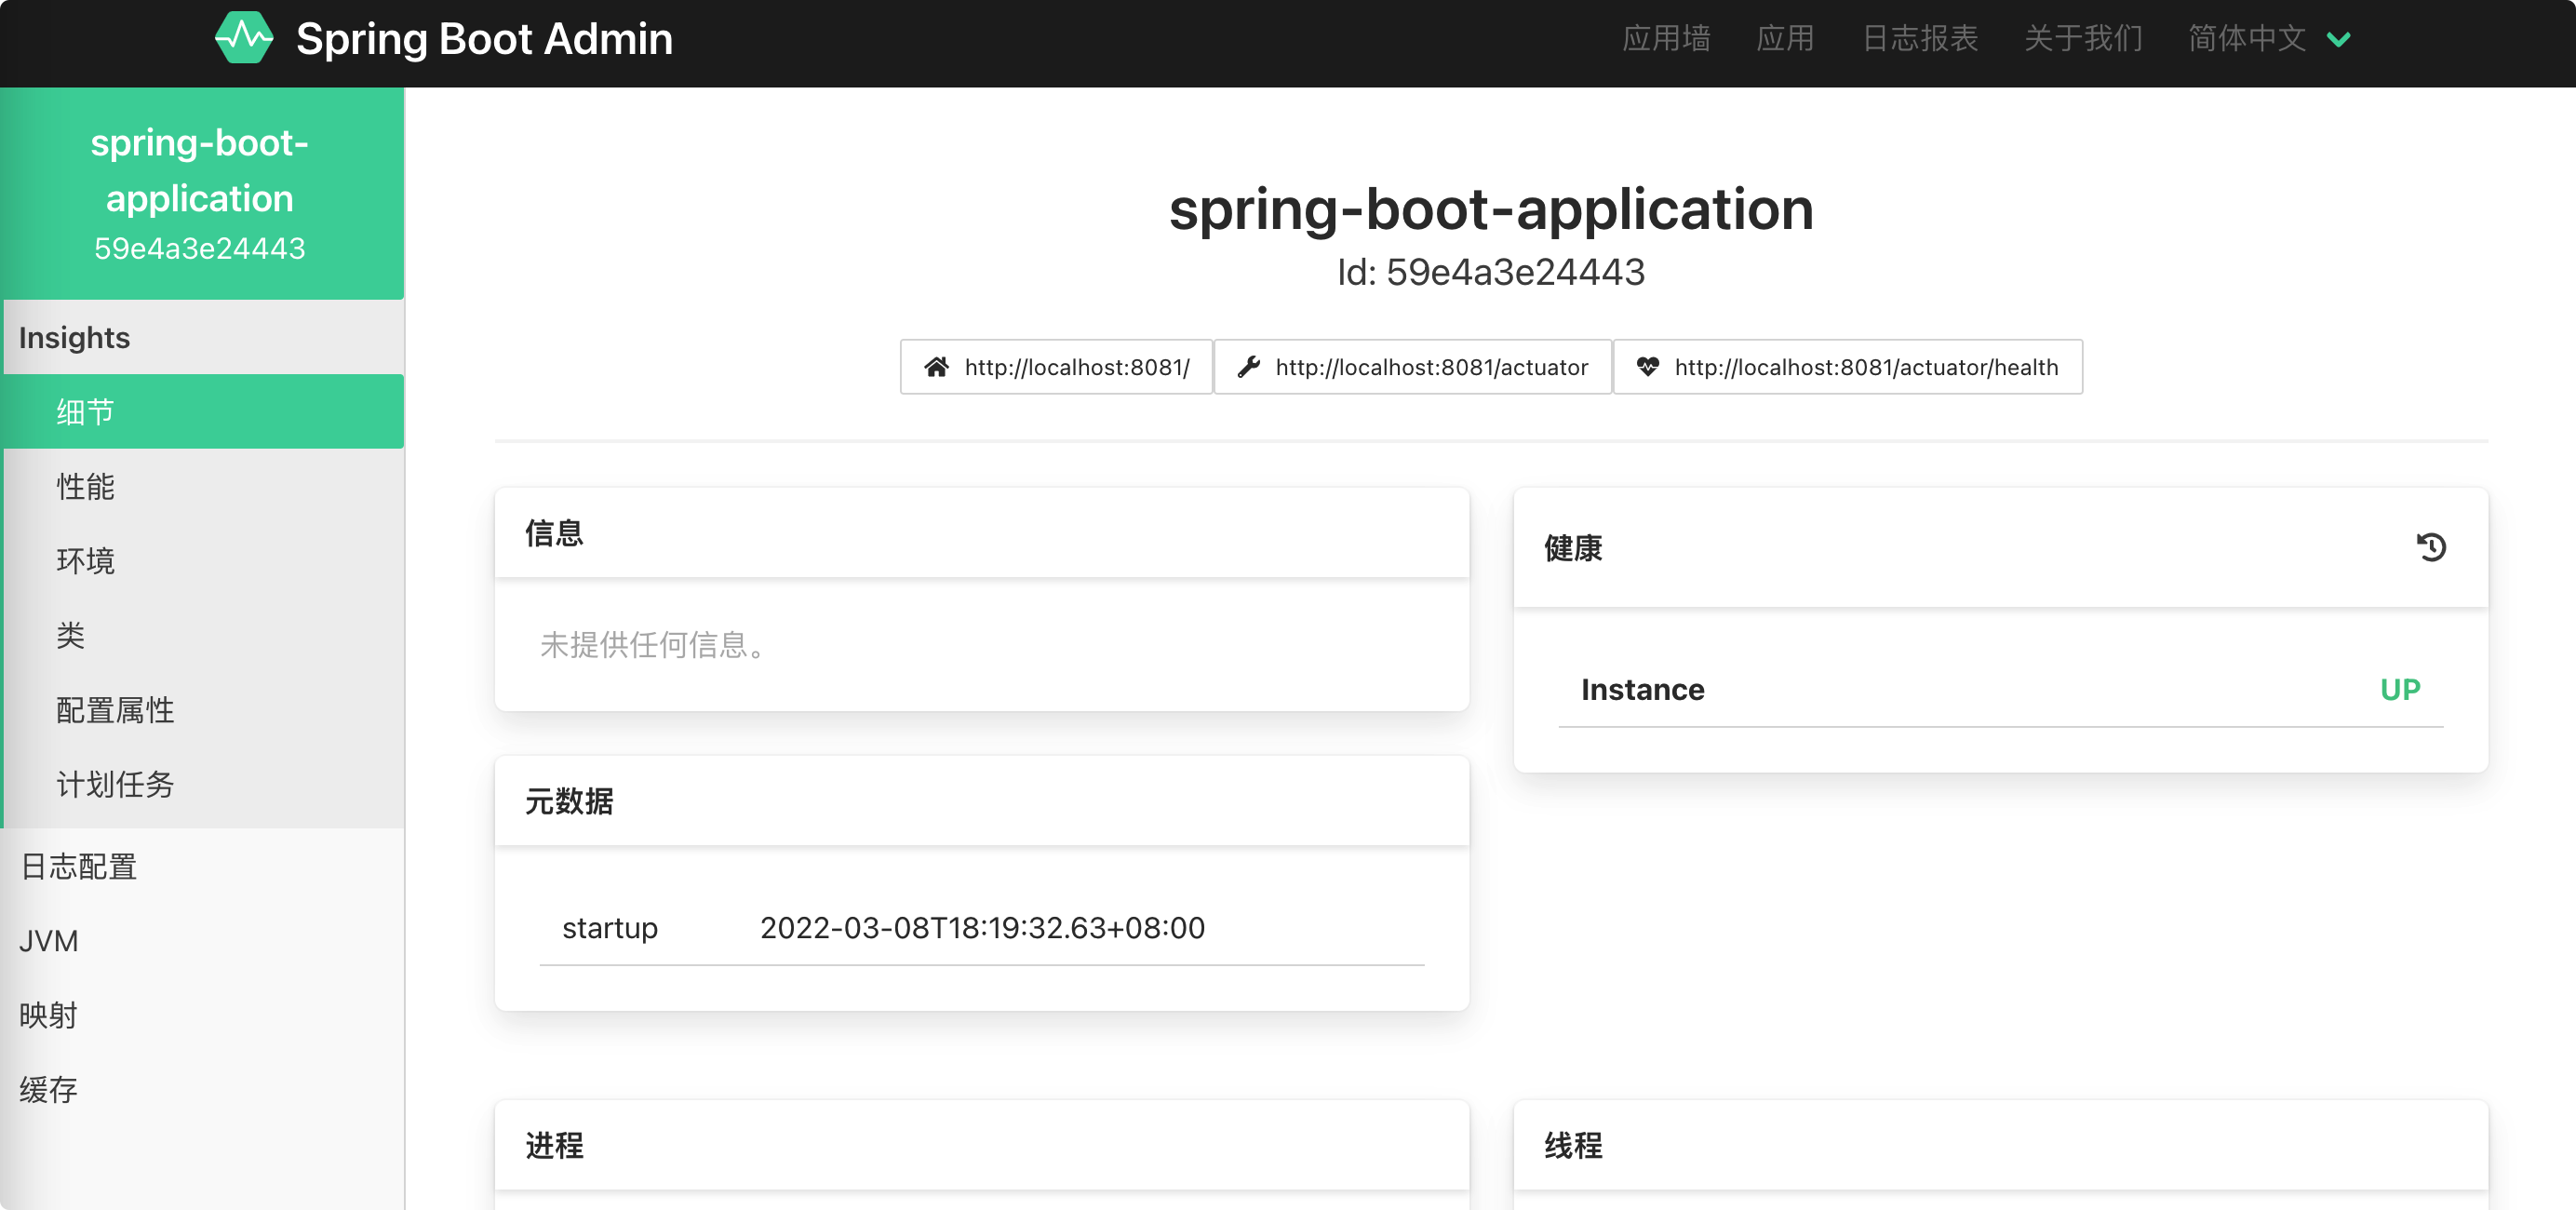Click the Instance health row

(x=2000, y=689)
